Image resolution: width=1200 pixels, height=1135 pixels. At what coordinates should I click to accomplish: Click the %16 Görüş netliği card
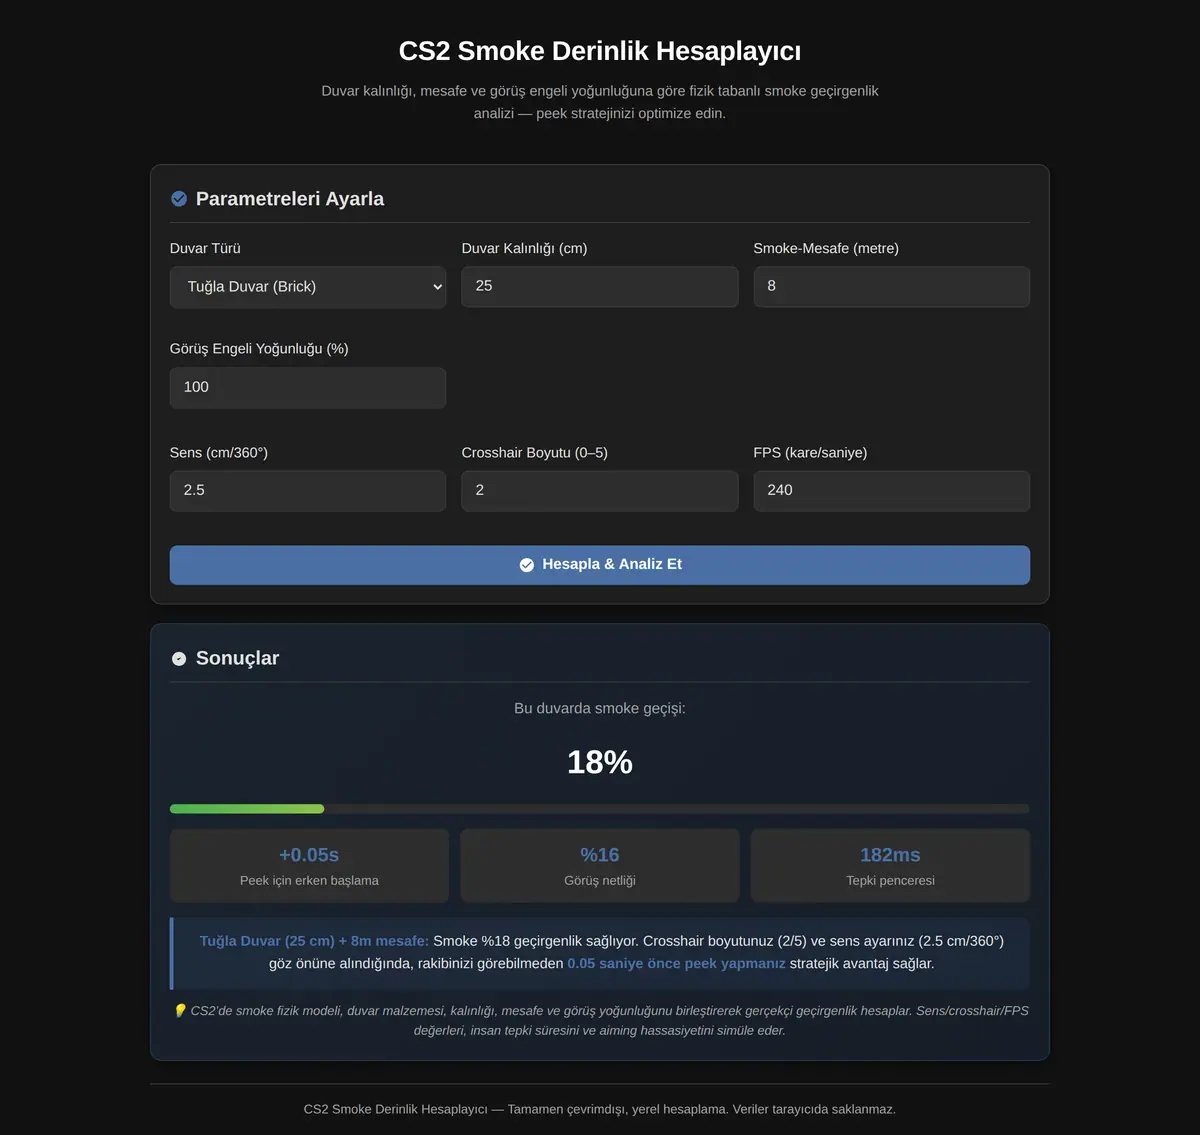pos(600,866)
